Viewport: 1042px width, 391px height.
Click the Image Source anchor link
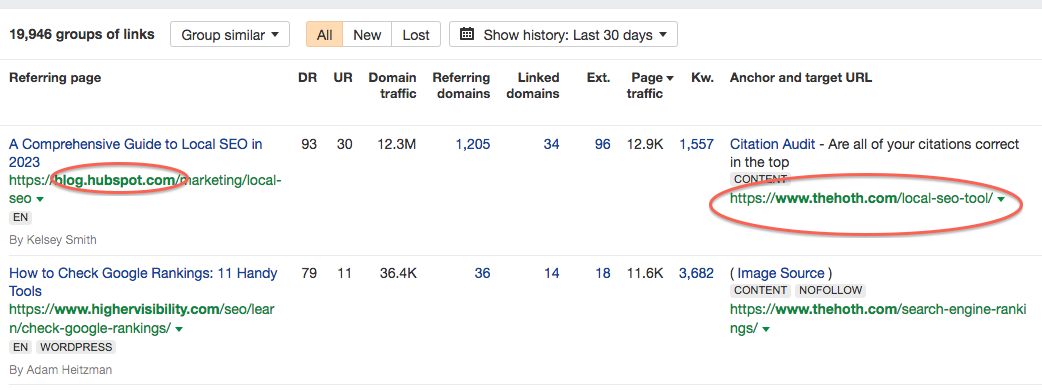(781, 273)
